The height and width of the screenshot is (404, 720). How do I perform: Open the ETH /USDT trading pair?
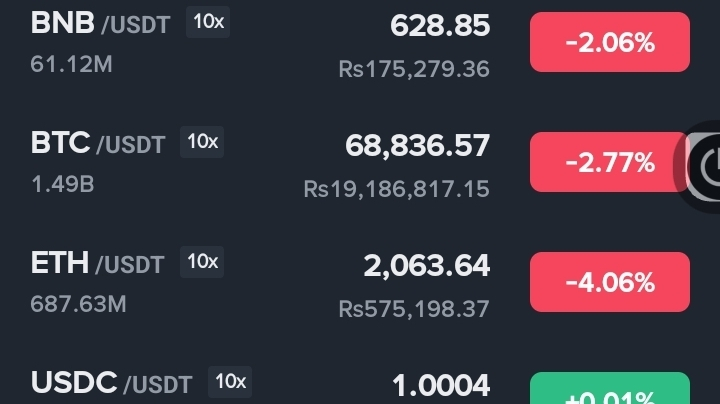click(x=97, y=263)
